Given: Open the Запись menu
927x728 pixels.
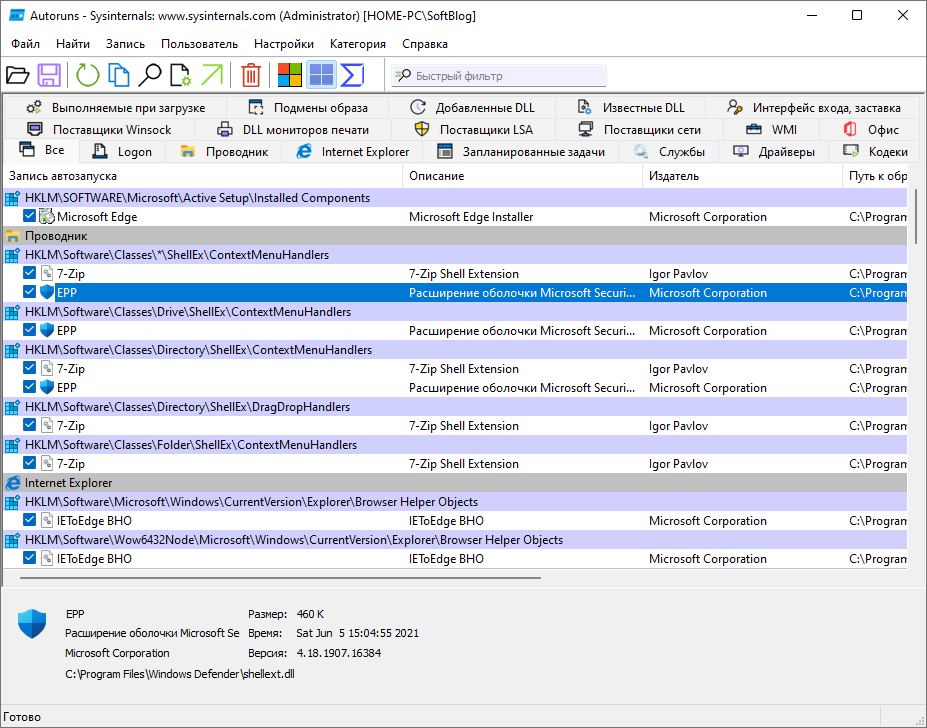Looking at the screenshot, I should [125, 44].
